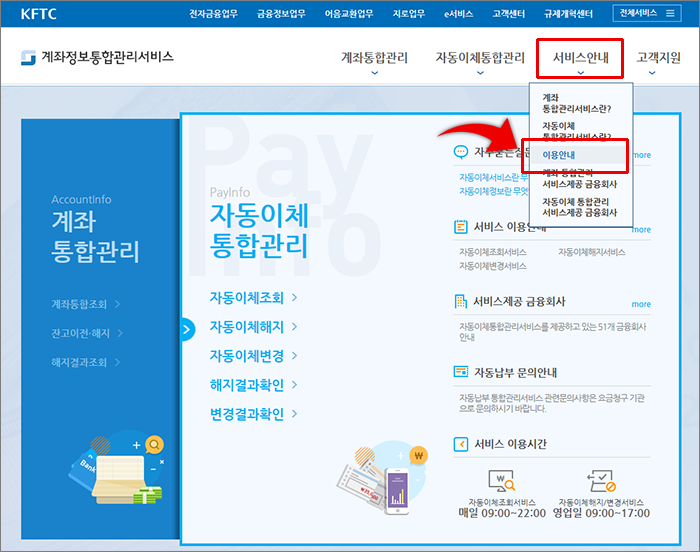Click the bankbook and cash illustration
The image size is (700, 552).
pyautogui.click(x=117, y=468)
